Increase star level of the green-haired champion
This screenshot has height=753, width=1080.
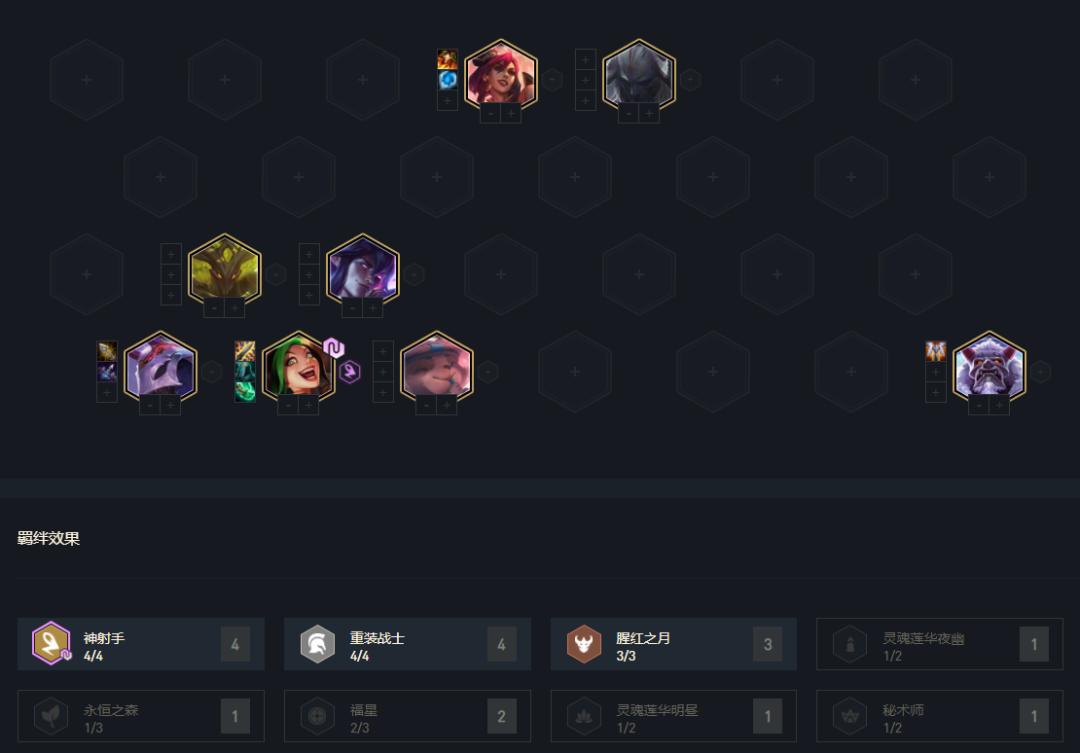[309, 406]
